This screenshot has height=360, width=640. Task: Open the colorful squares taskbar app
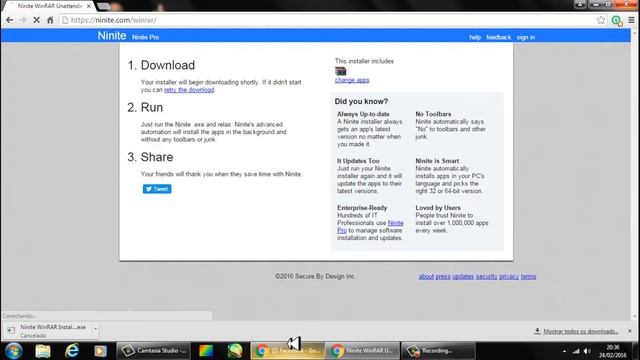206,351
